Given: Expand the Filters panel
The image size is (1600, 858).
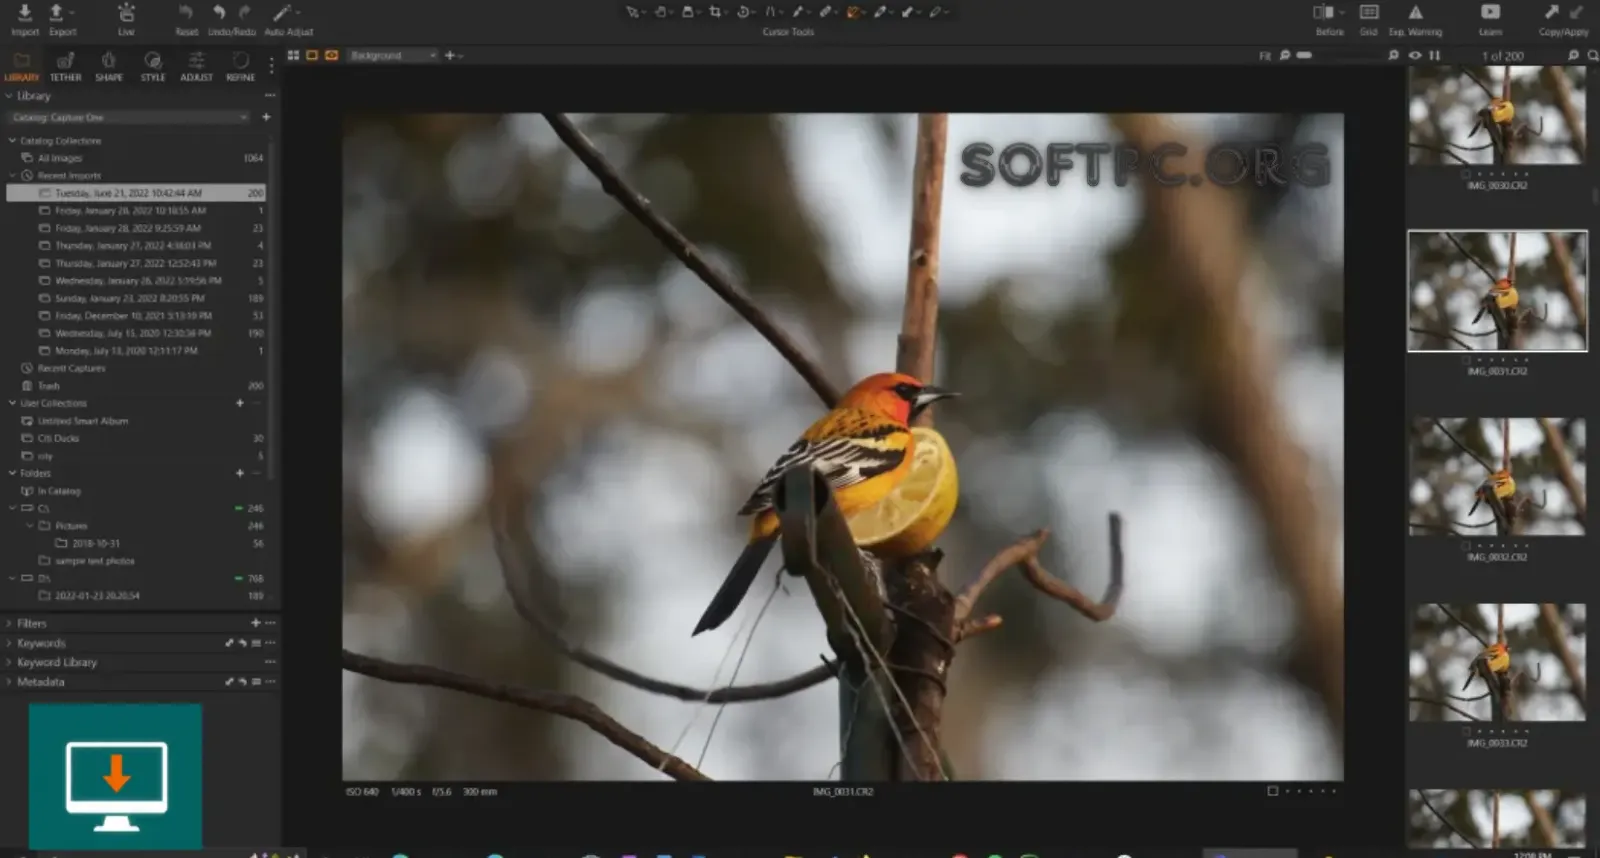Looking at the screenshot, I should coord(9,623).
